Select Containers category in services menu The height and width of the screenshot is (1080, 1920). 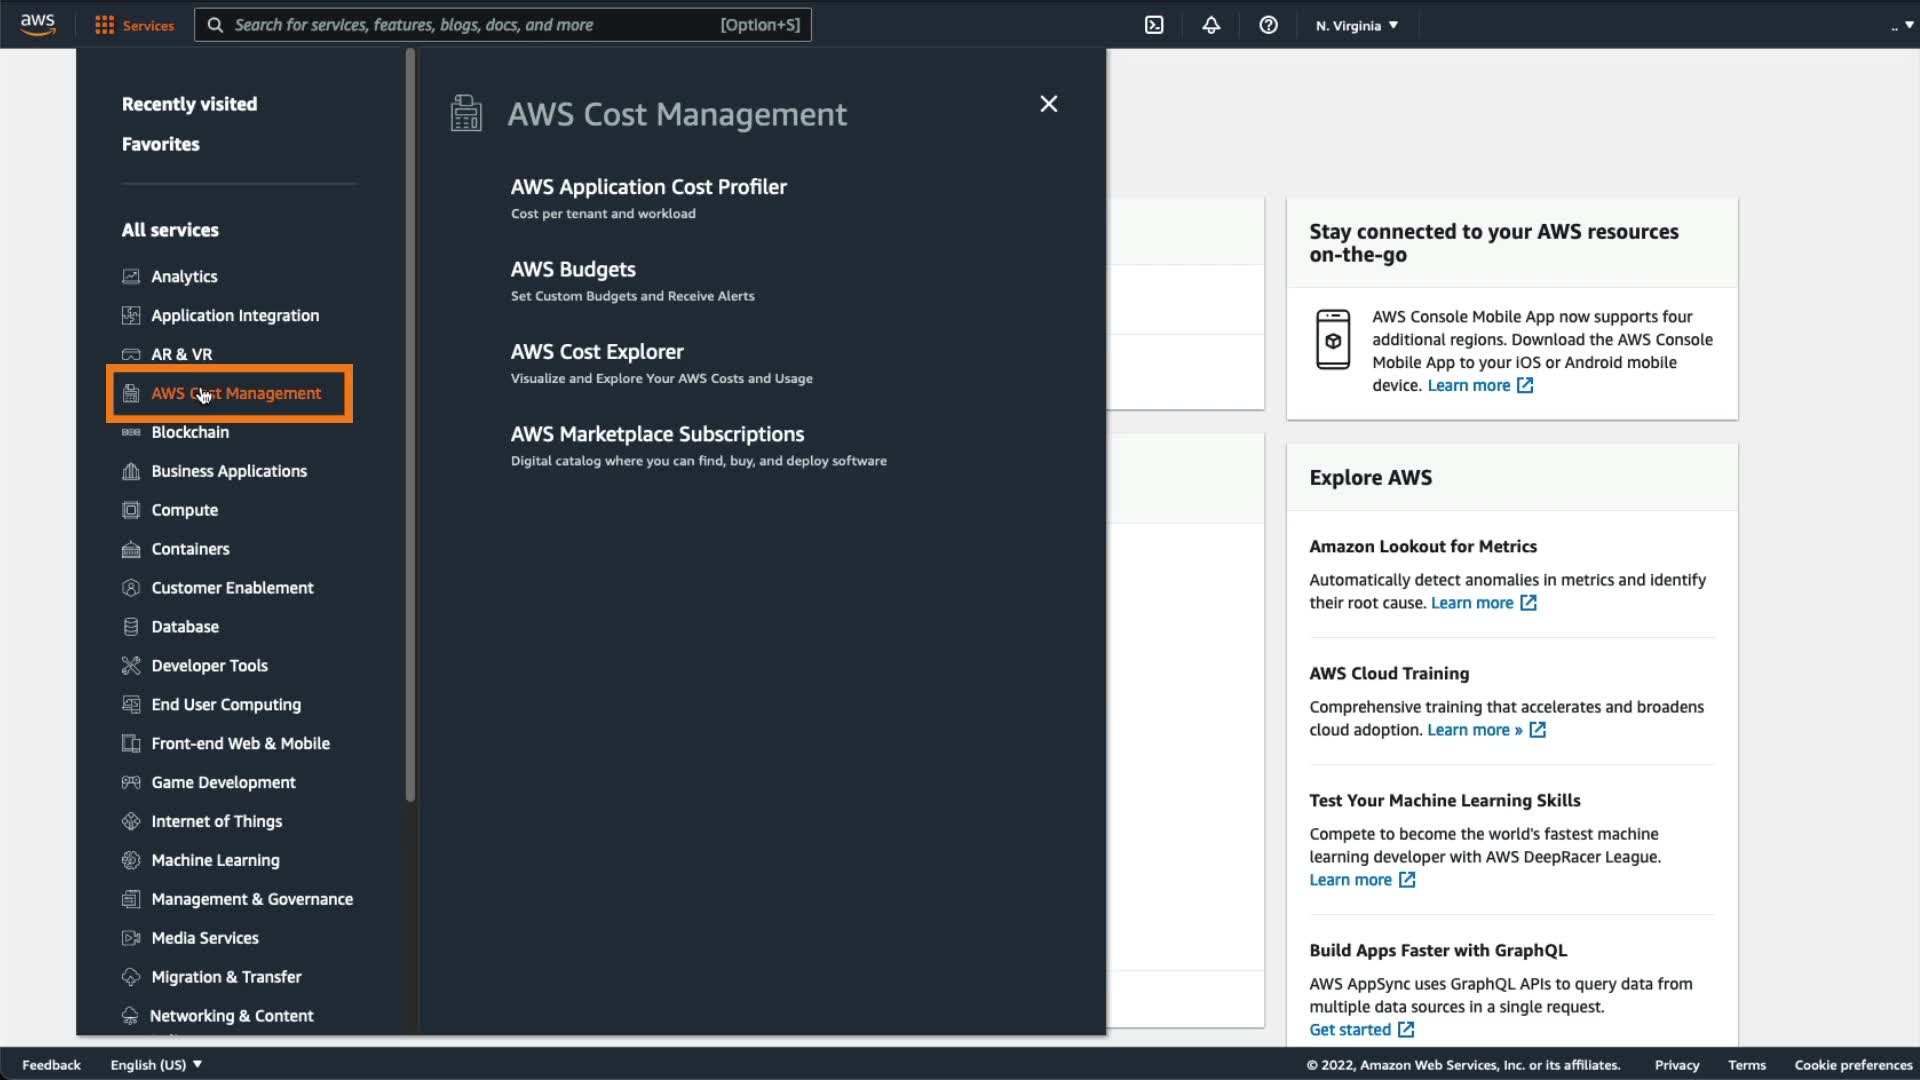click(190, 549)
